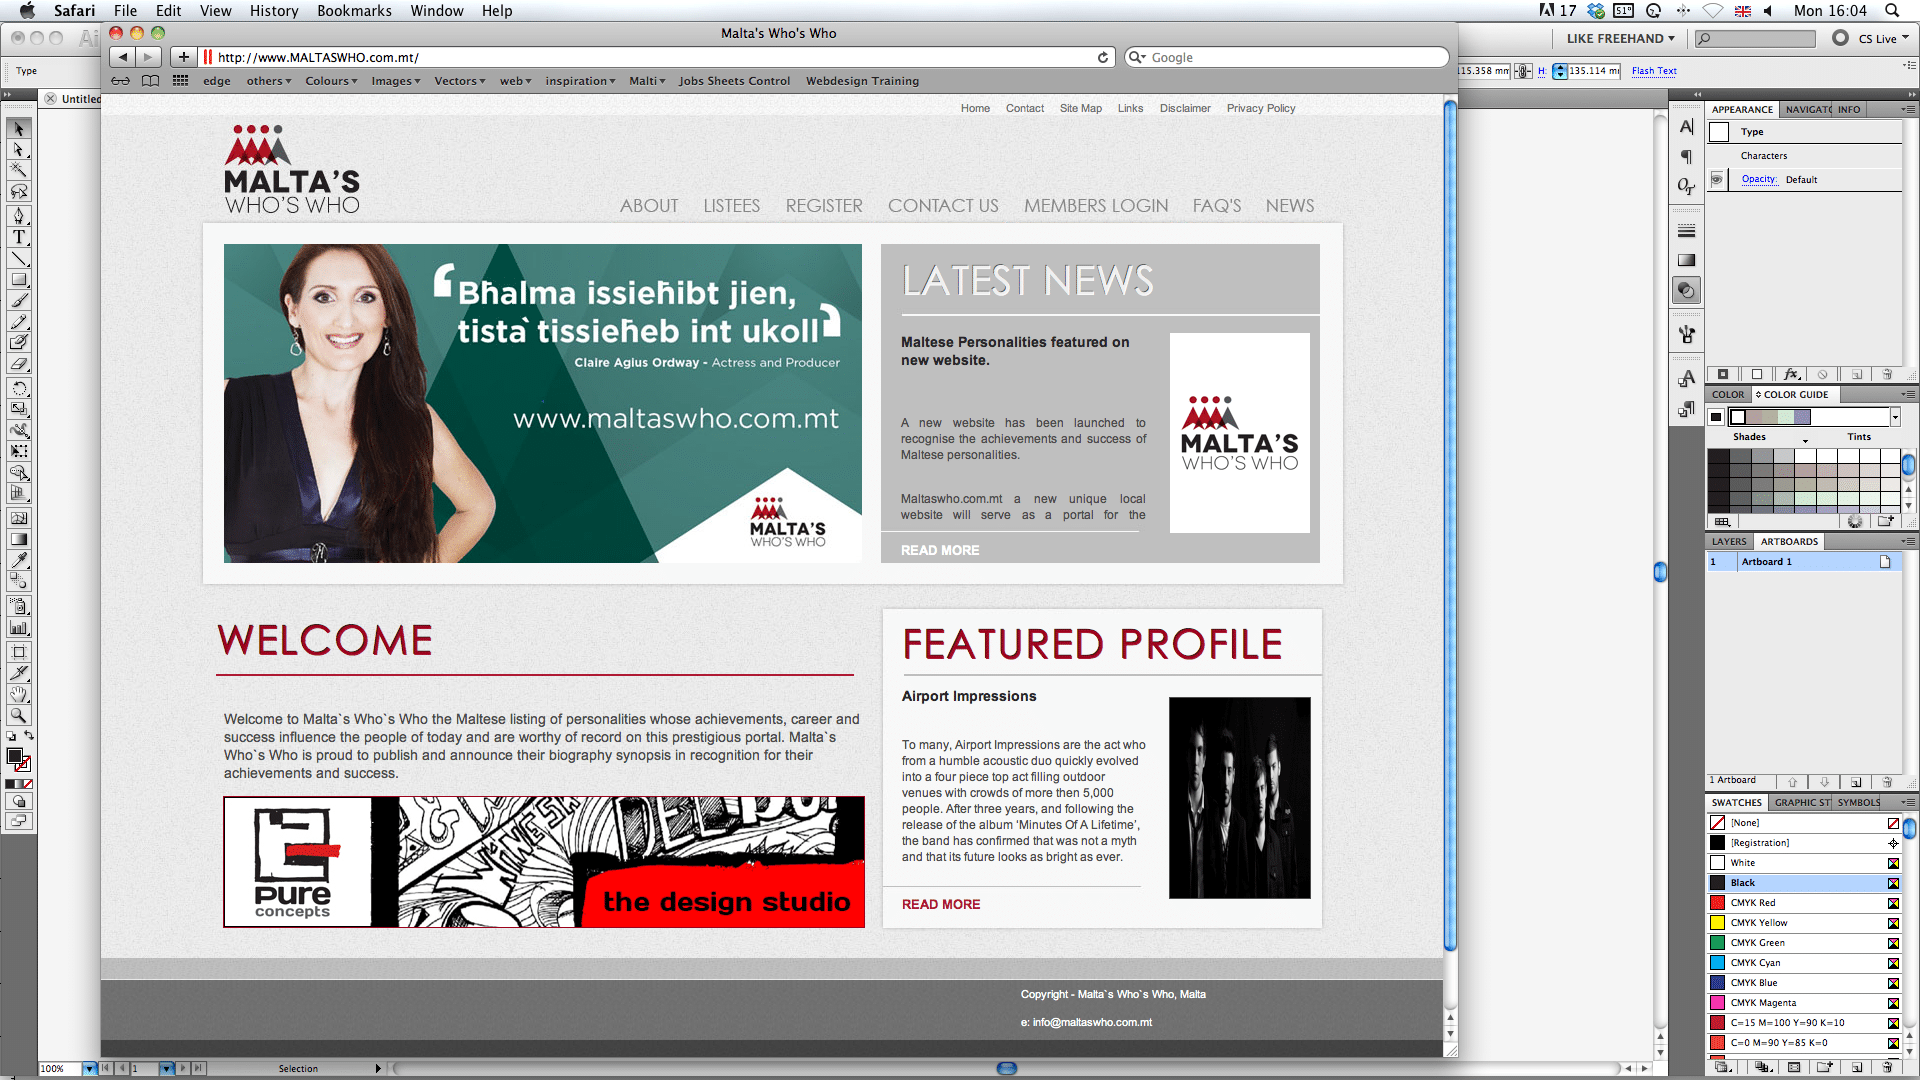This screenshot has width=1920, height=1080.
Task: Select the Pencil tool
Action: point(19,321)
